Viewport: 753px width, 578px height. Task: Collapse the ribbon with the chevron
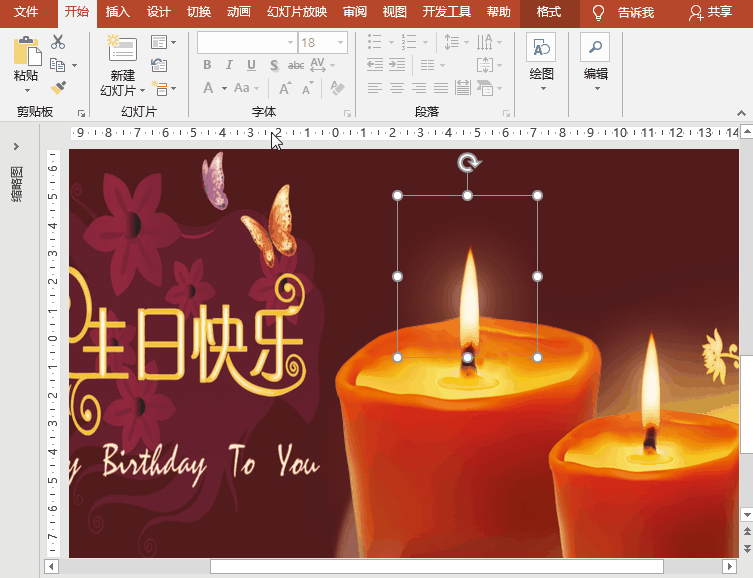point(741,113)
